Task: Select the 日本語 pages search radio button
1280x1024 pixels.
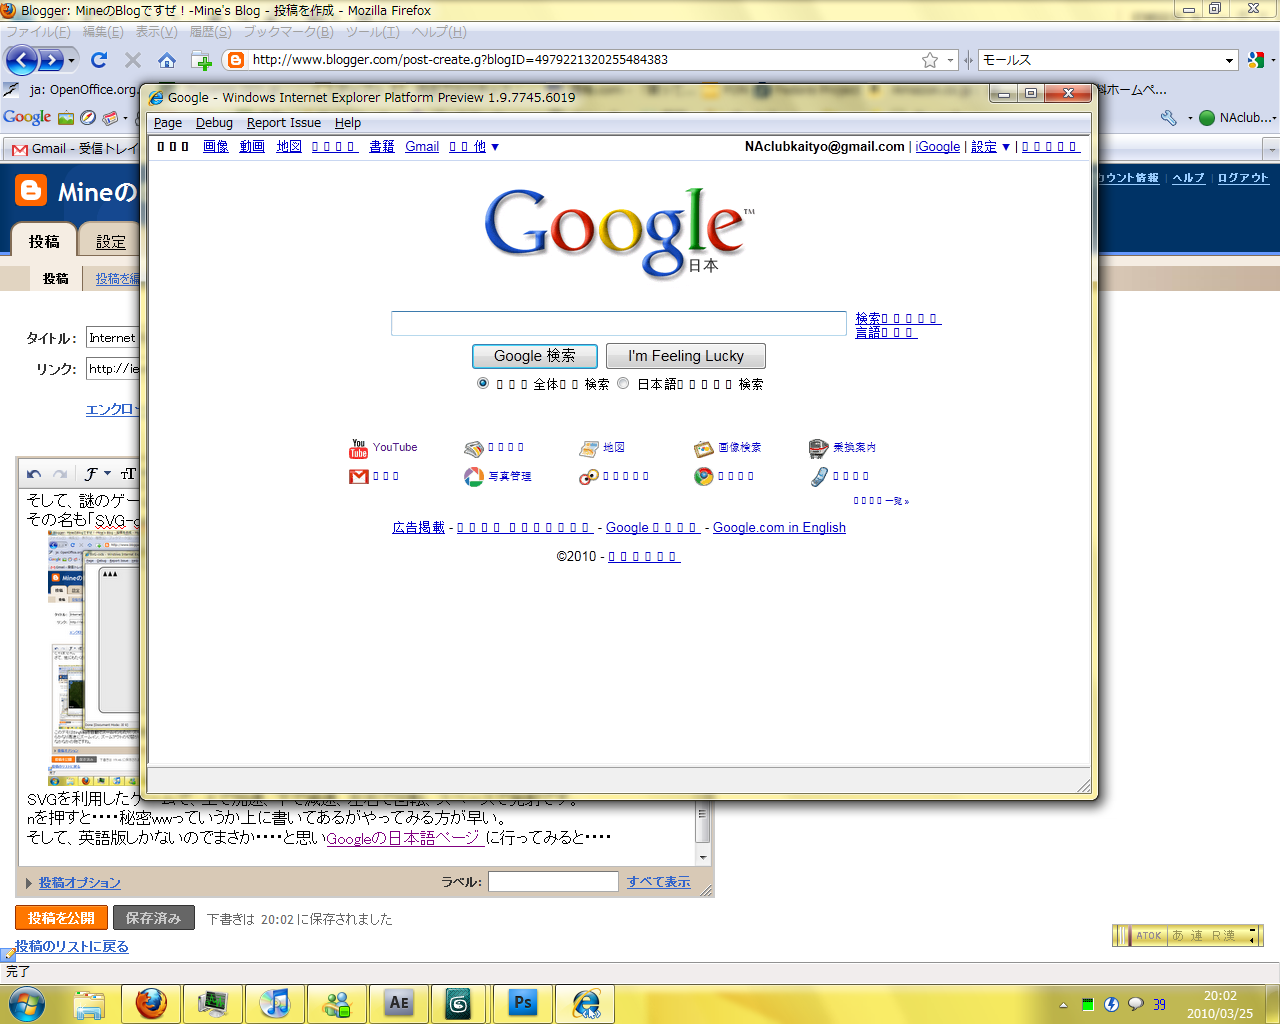Action: point(623,384)
